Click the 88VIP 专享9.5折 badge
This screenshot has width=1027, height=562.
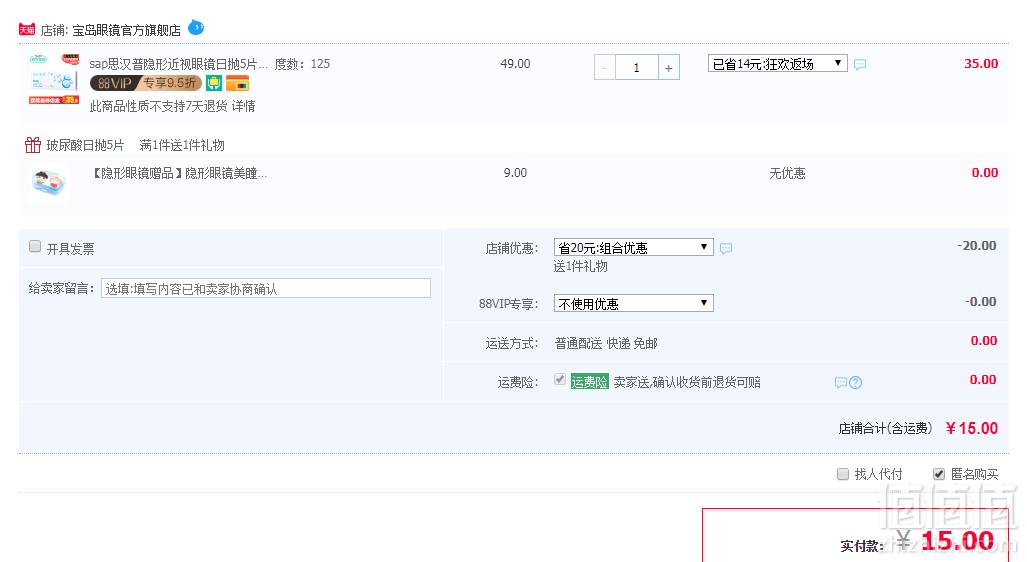(x=145, y=83)
